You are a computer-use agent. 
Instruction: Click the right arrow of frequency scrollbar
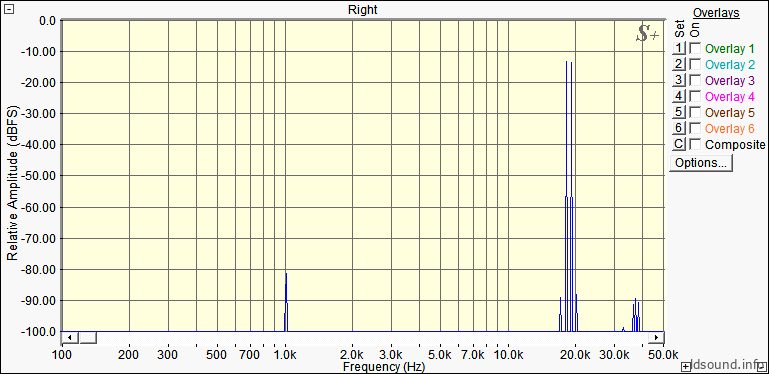[656, 338]
